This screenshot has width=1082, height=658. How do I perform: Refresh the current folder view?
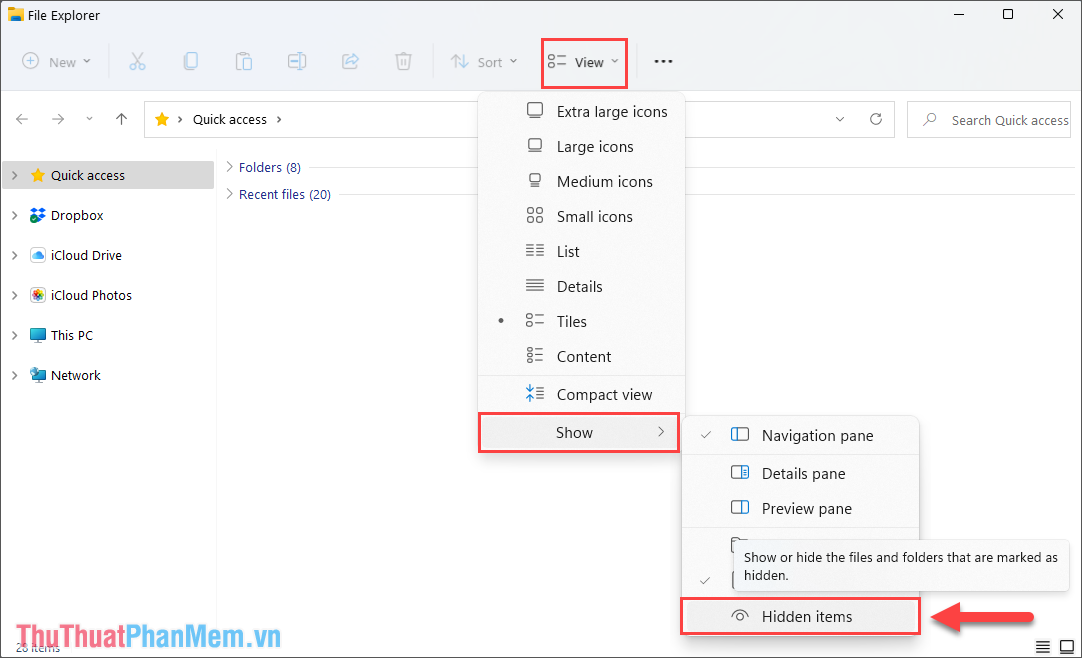875,119
